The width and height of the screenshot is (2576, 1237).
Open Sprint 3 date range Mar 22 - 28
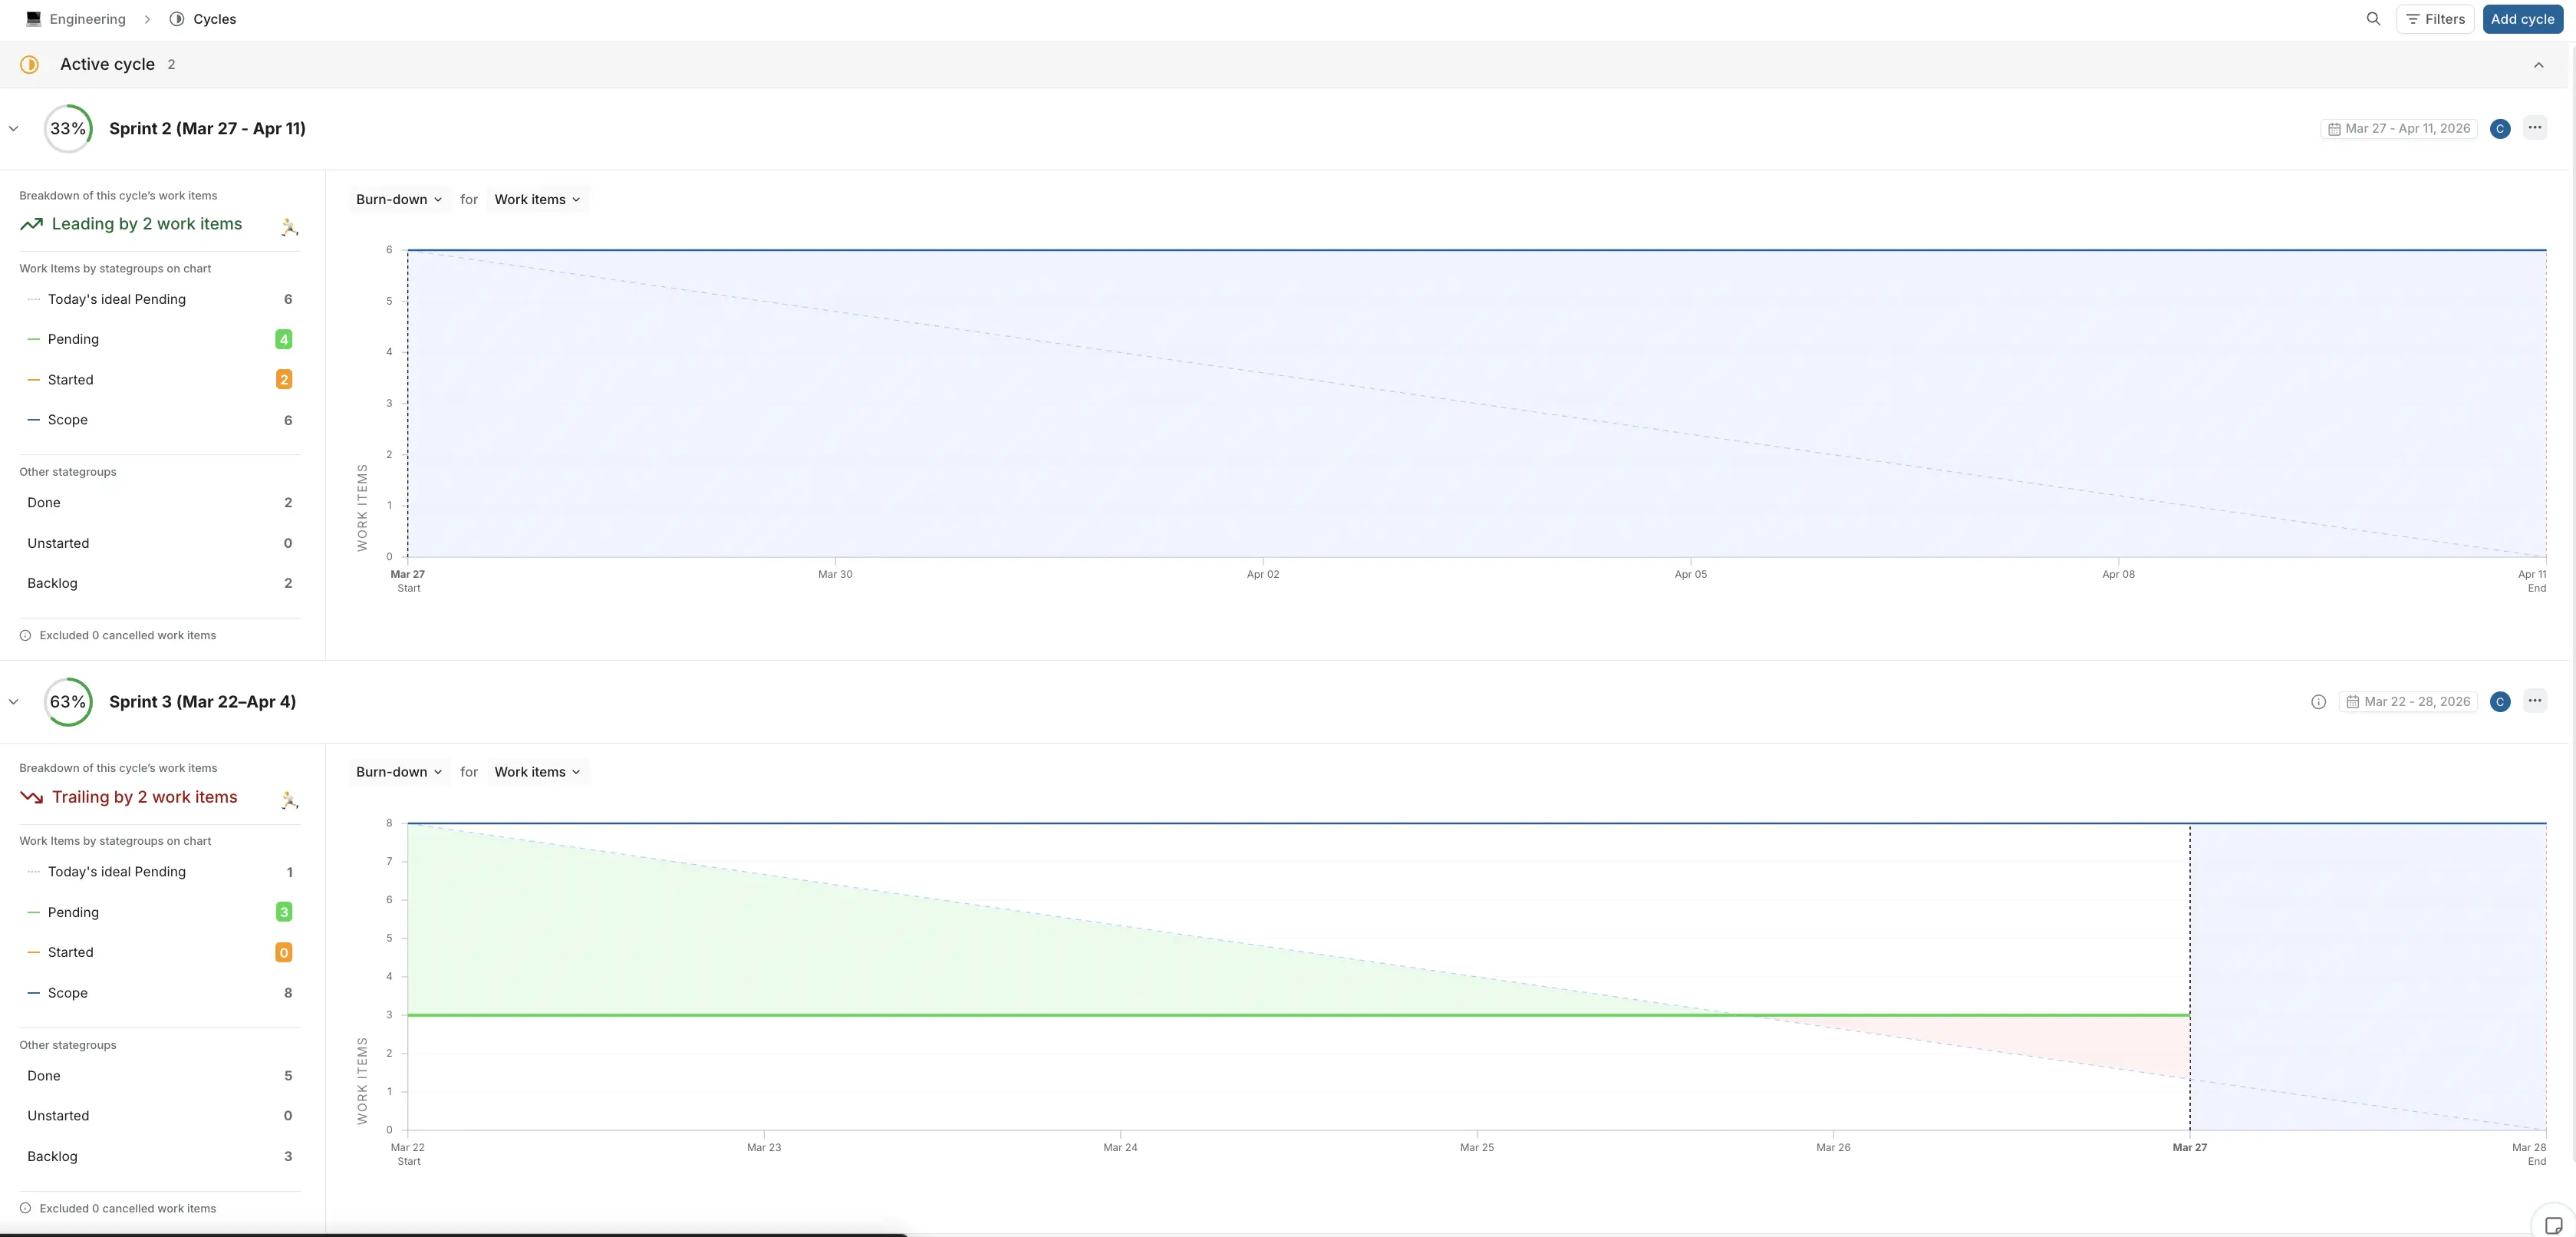pos(2408,702)
